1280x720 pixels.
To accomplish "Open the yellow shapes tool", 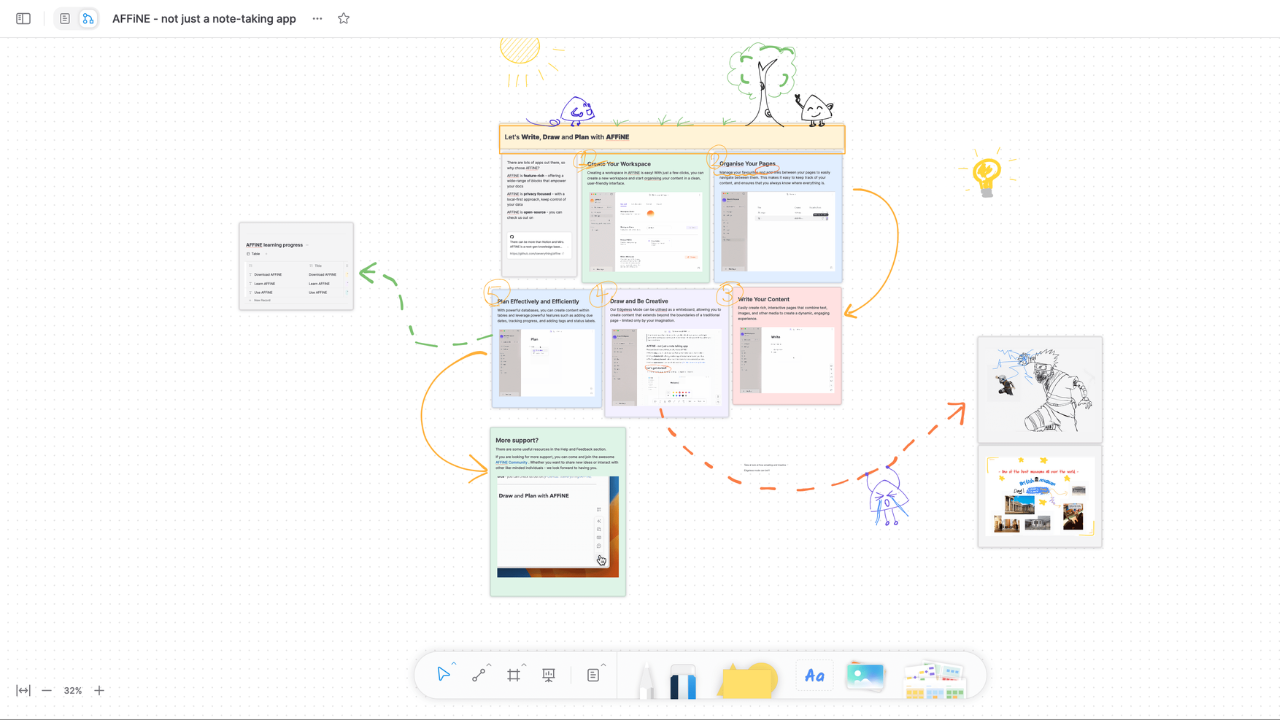I will coord(748,679).
